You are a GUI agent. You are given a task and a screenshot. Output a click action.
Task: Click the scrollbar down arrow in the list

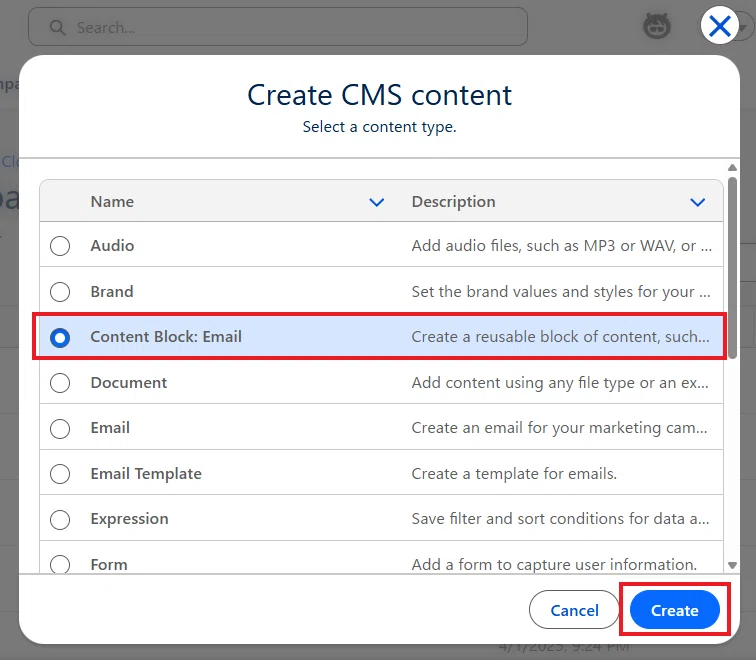tap(732, 565)
